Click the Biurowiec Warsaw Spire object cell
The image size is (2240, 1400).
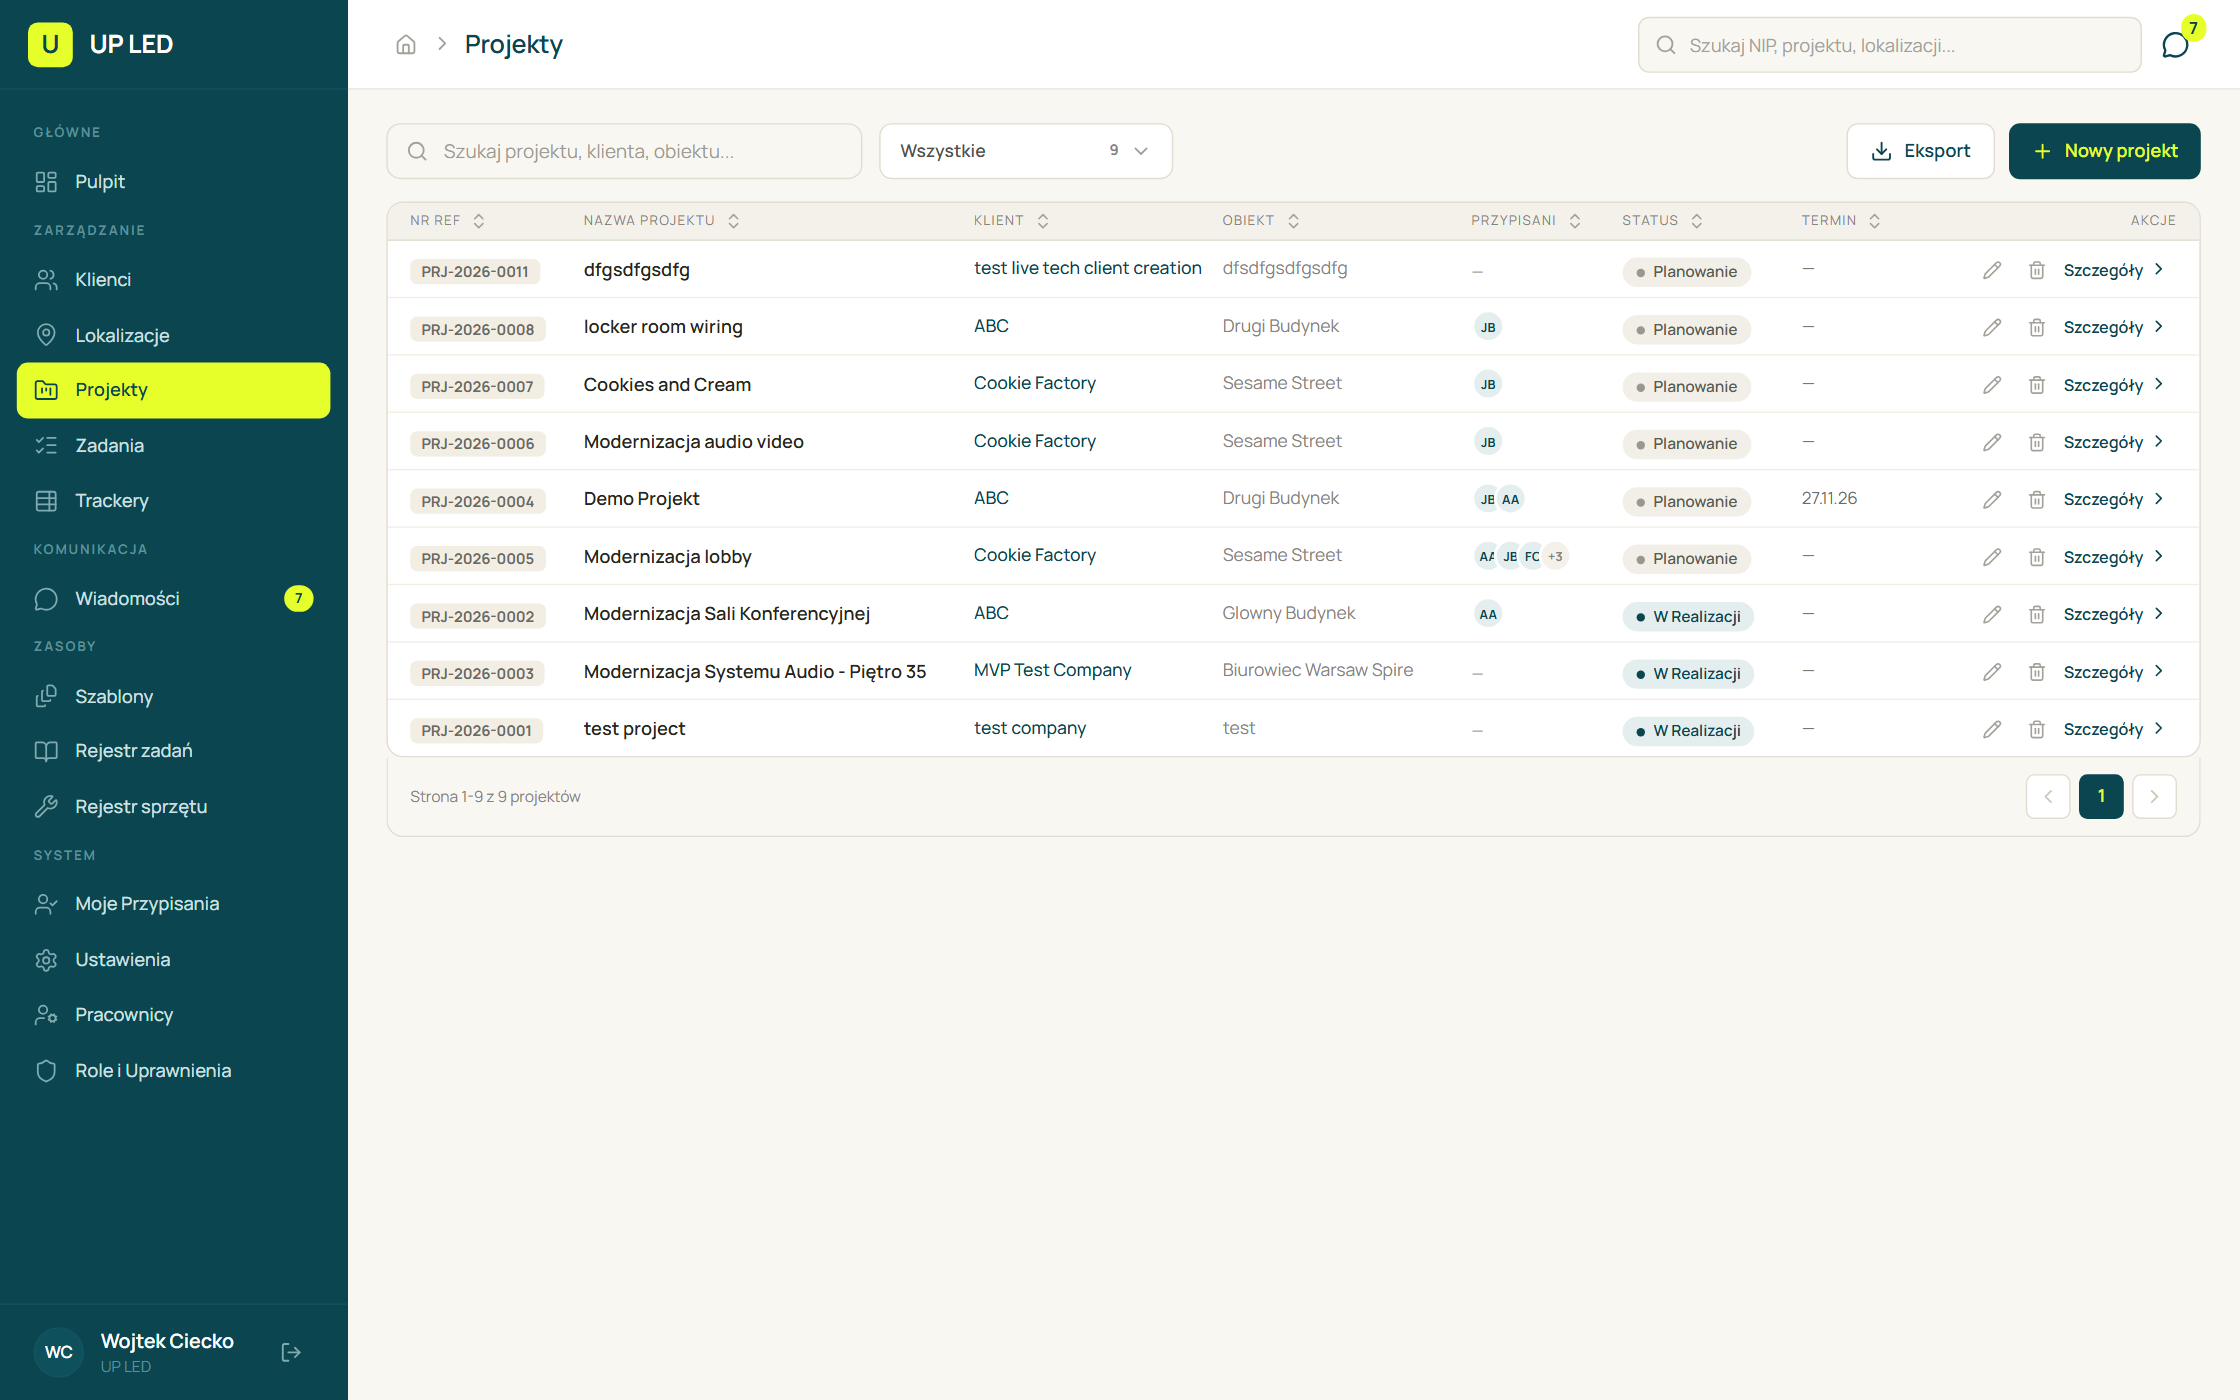1317,670
